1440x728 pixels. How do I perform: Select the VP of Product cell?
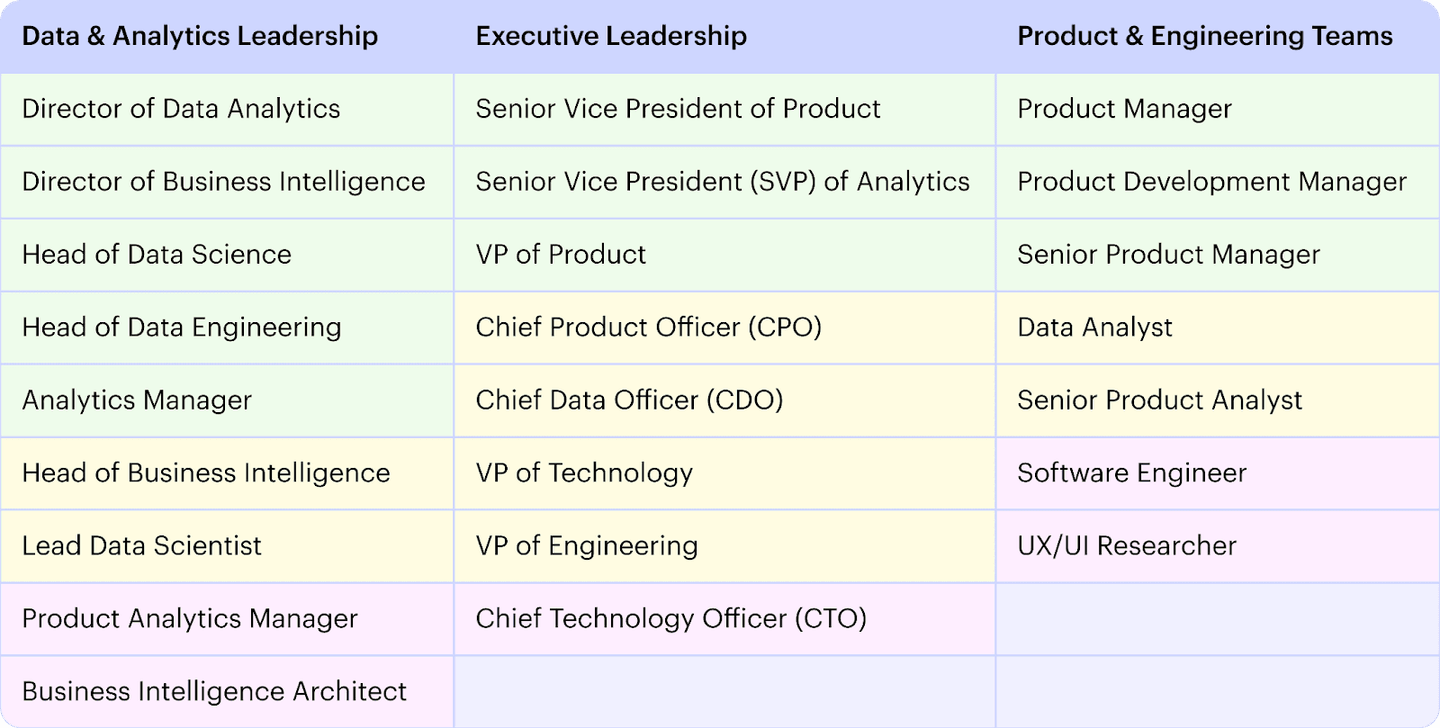(x=561, y=254)
